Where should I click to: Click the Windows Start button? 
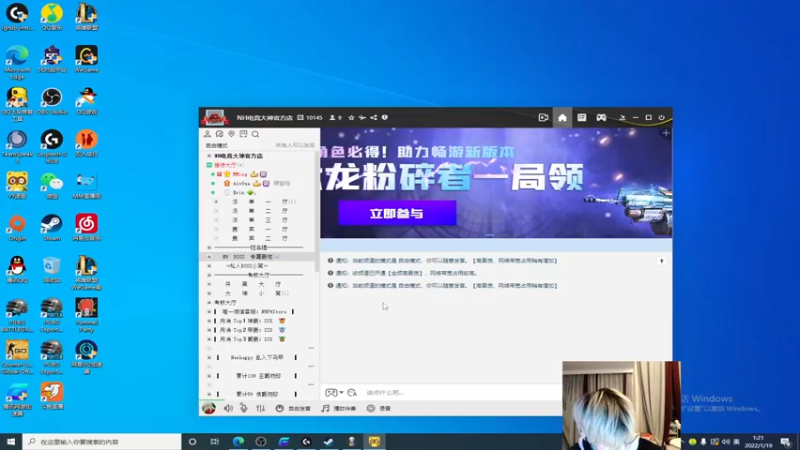pyautogui.click(x=11, y=441)
